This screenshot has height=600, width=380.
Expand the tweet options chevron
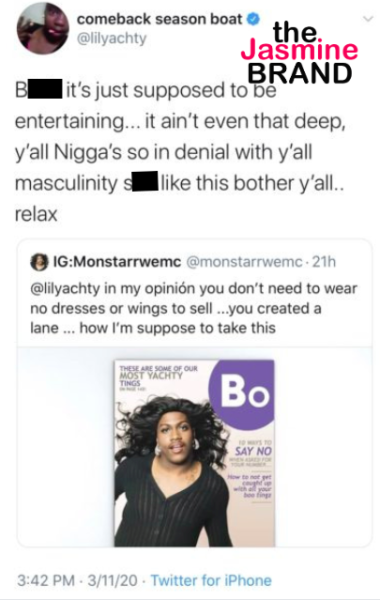coord(367,18)
